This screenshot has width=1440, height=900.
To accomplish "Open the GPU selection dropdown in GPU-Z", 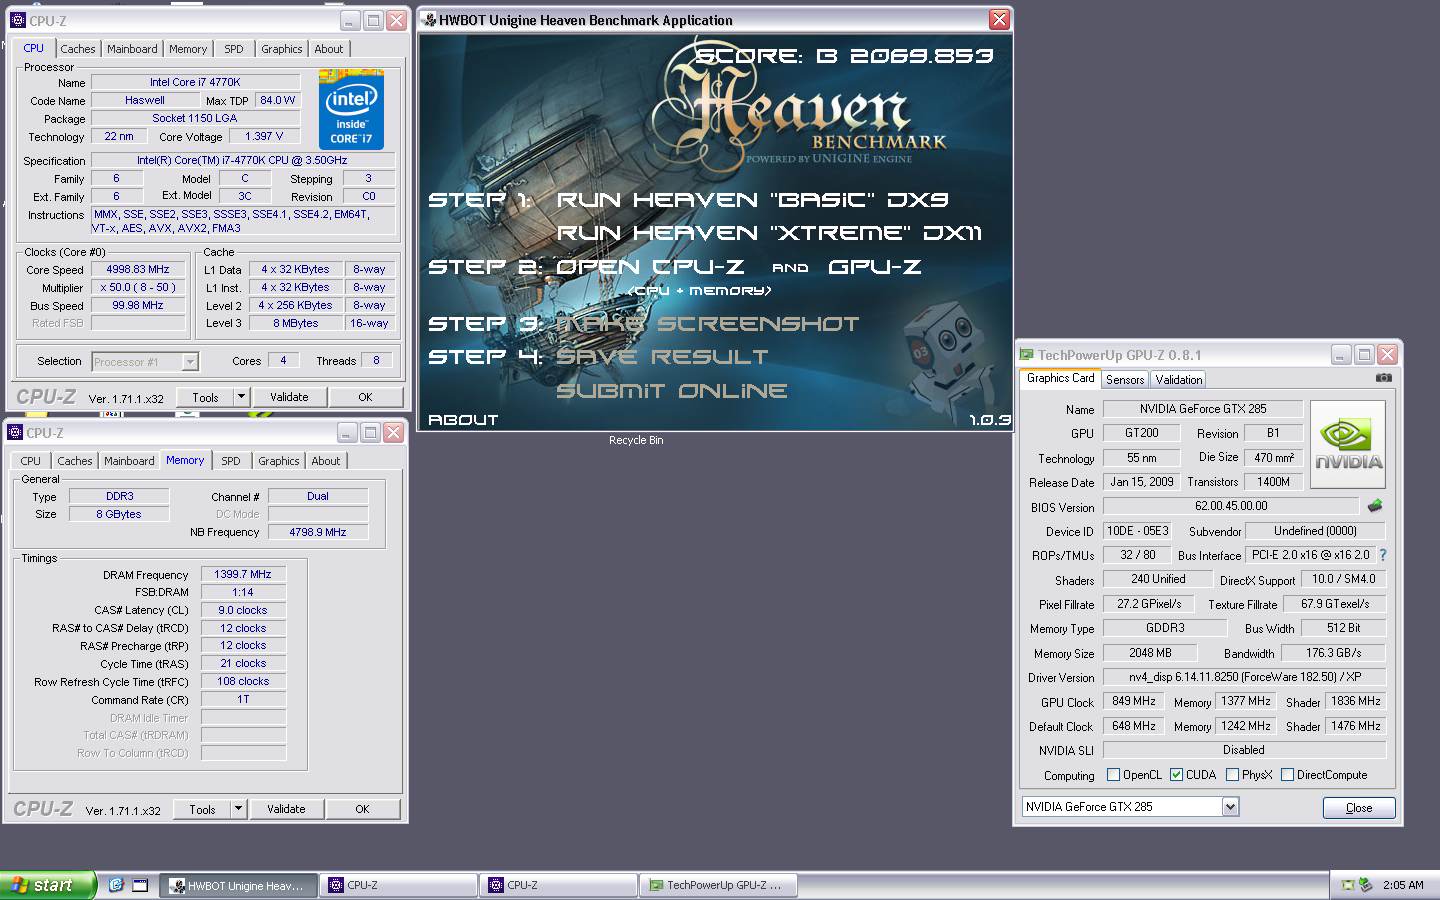I will pos(1230,807).
